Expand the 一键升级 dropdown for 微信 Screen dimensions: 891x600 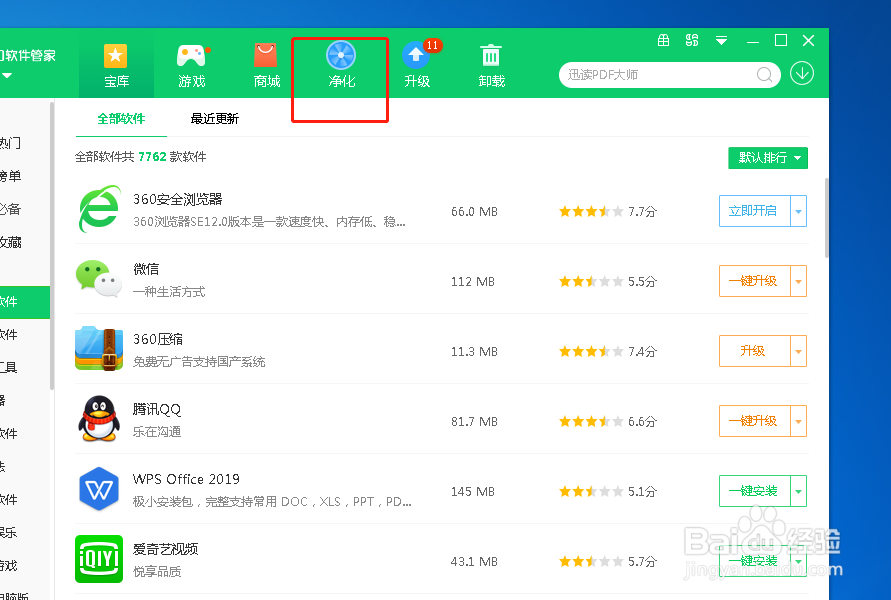coord(799,281)
